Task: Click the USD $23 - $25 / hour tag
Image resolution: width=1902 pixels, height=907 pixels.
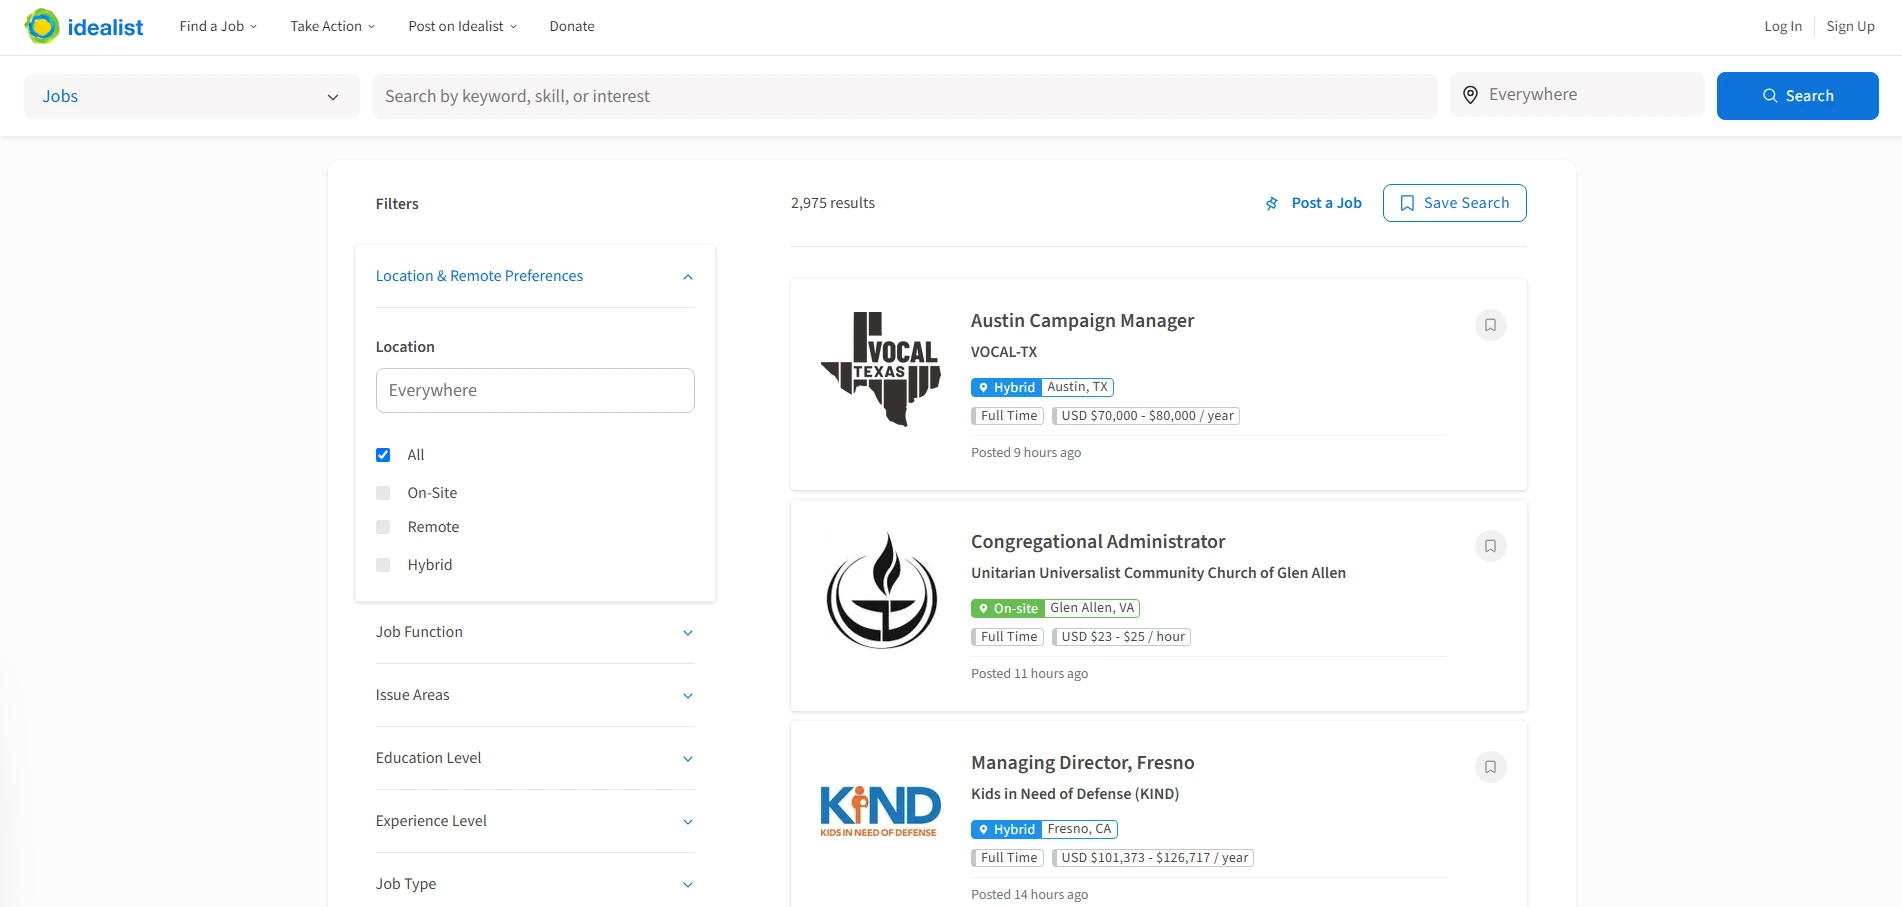Action: pyautogui.click(x=1121, y=637)
